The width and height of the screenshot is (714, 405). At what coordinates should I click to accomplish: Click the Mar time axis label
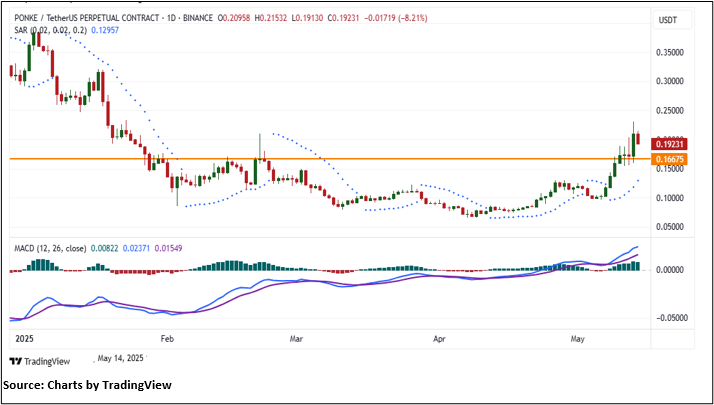point(297,339)
